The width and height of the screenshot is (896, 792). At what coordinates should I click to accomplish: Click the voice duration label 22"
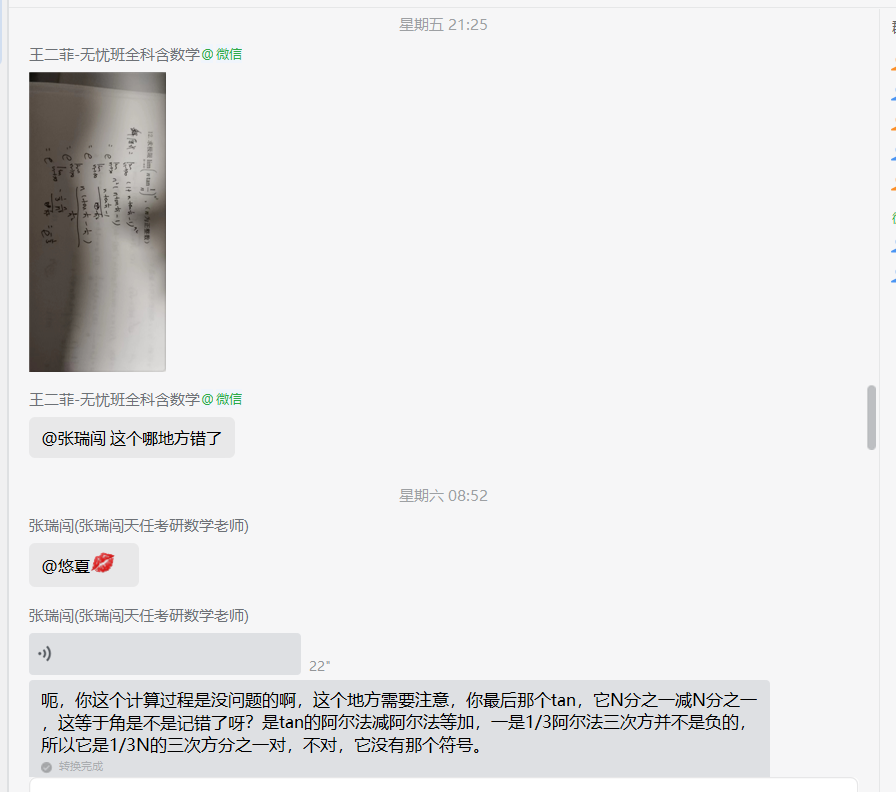coord(319,666)
